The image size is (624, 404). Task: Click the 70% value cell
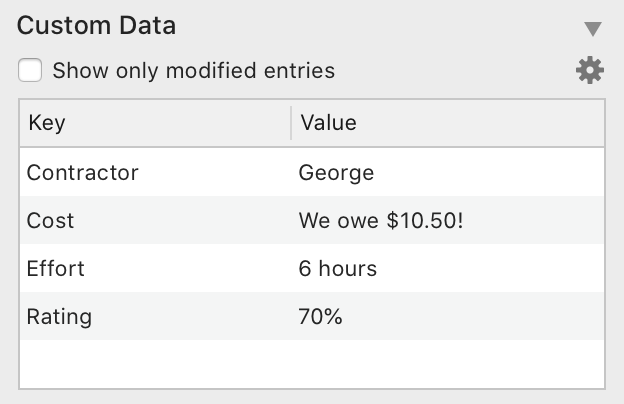point(321,317)
